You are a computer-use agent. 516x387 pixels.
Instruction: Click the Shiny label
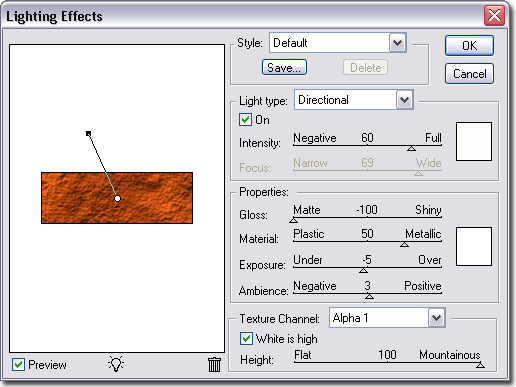(428, 210)
